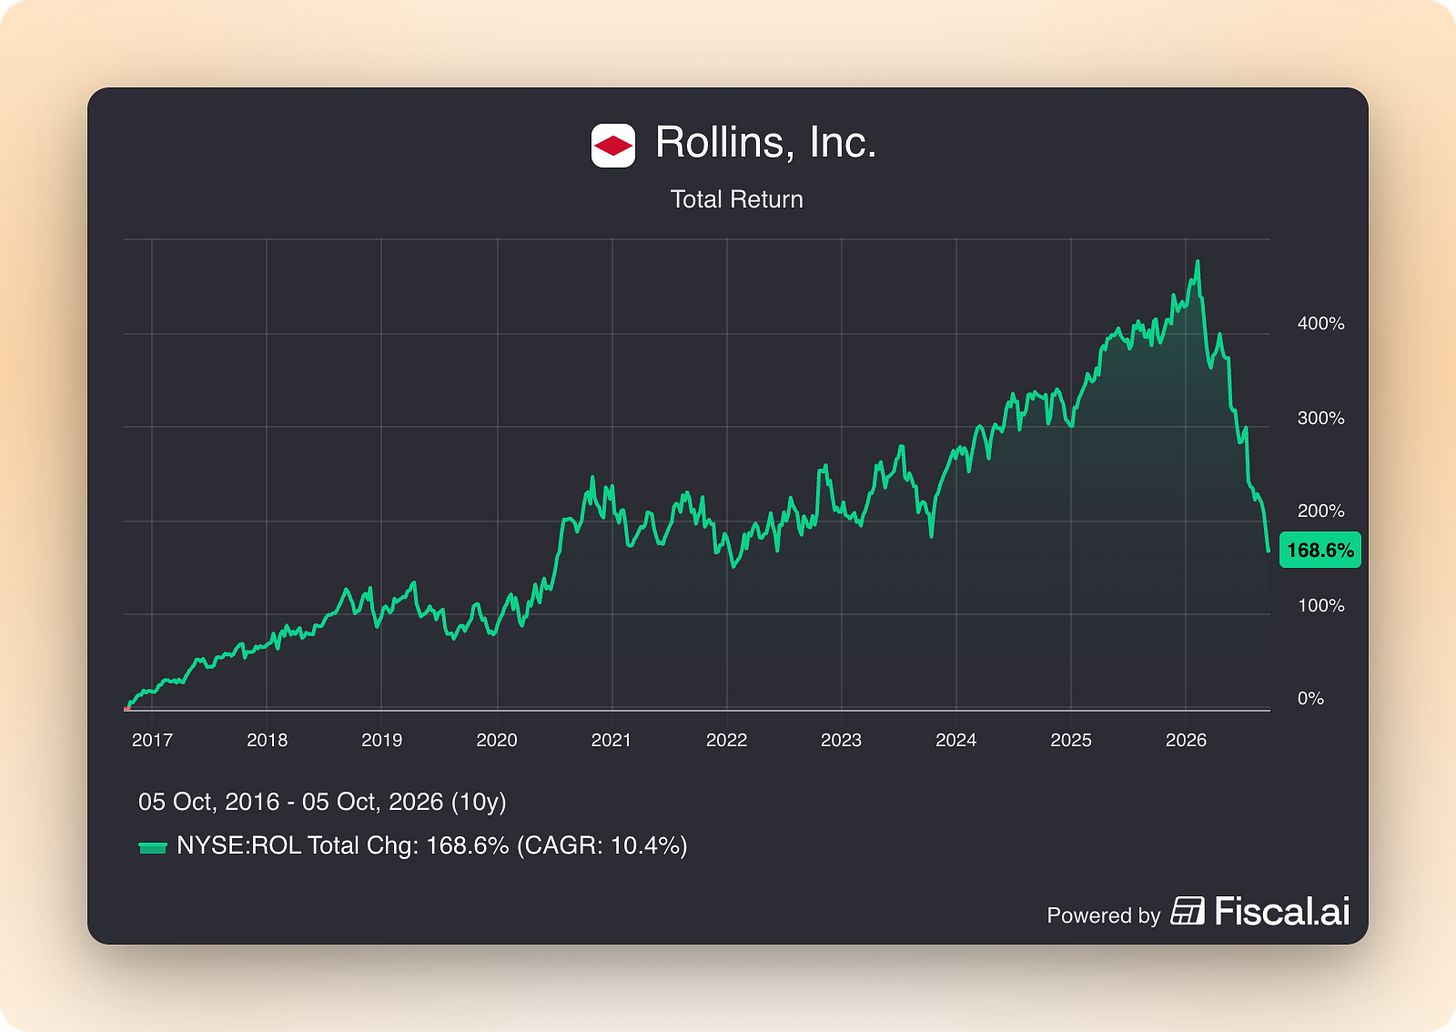Click the Total Return subtitle
The image size is (1456, 1032).
[737, 199]
